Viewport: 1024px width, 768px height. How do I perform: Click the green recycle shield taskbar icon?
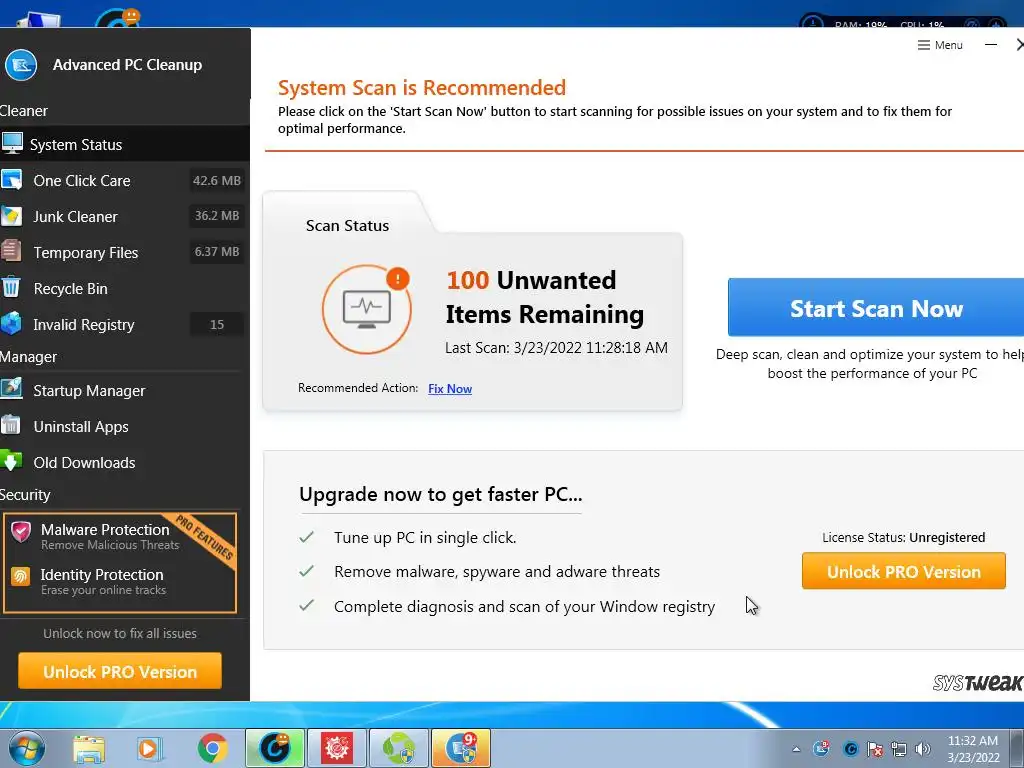[398, 748]
